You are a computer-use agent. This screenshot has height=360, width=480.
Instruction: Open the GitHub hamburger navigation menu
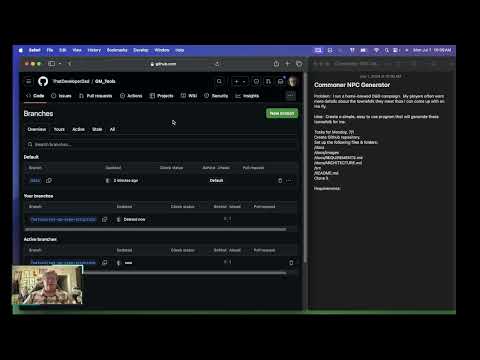(x=29, y=81)
